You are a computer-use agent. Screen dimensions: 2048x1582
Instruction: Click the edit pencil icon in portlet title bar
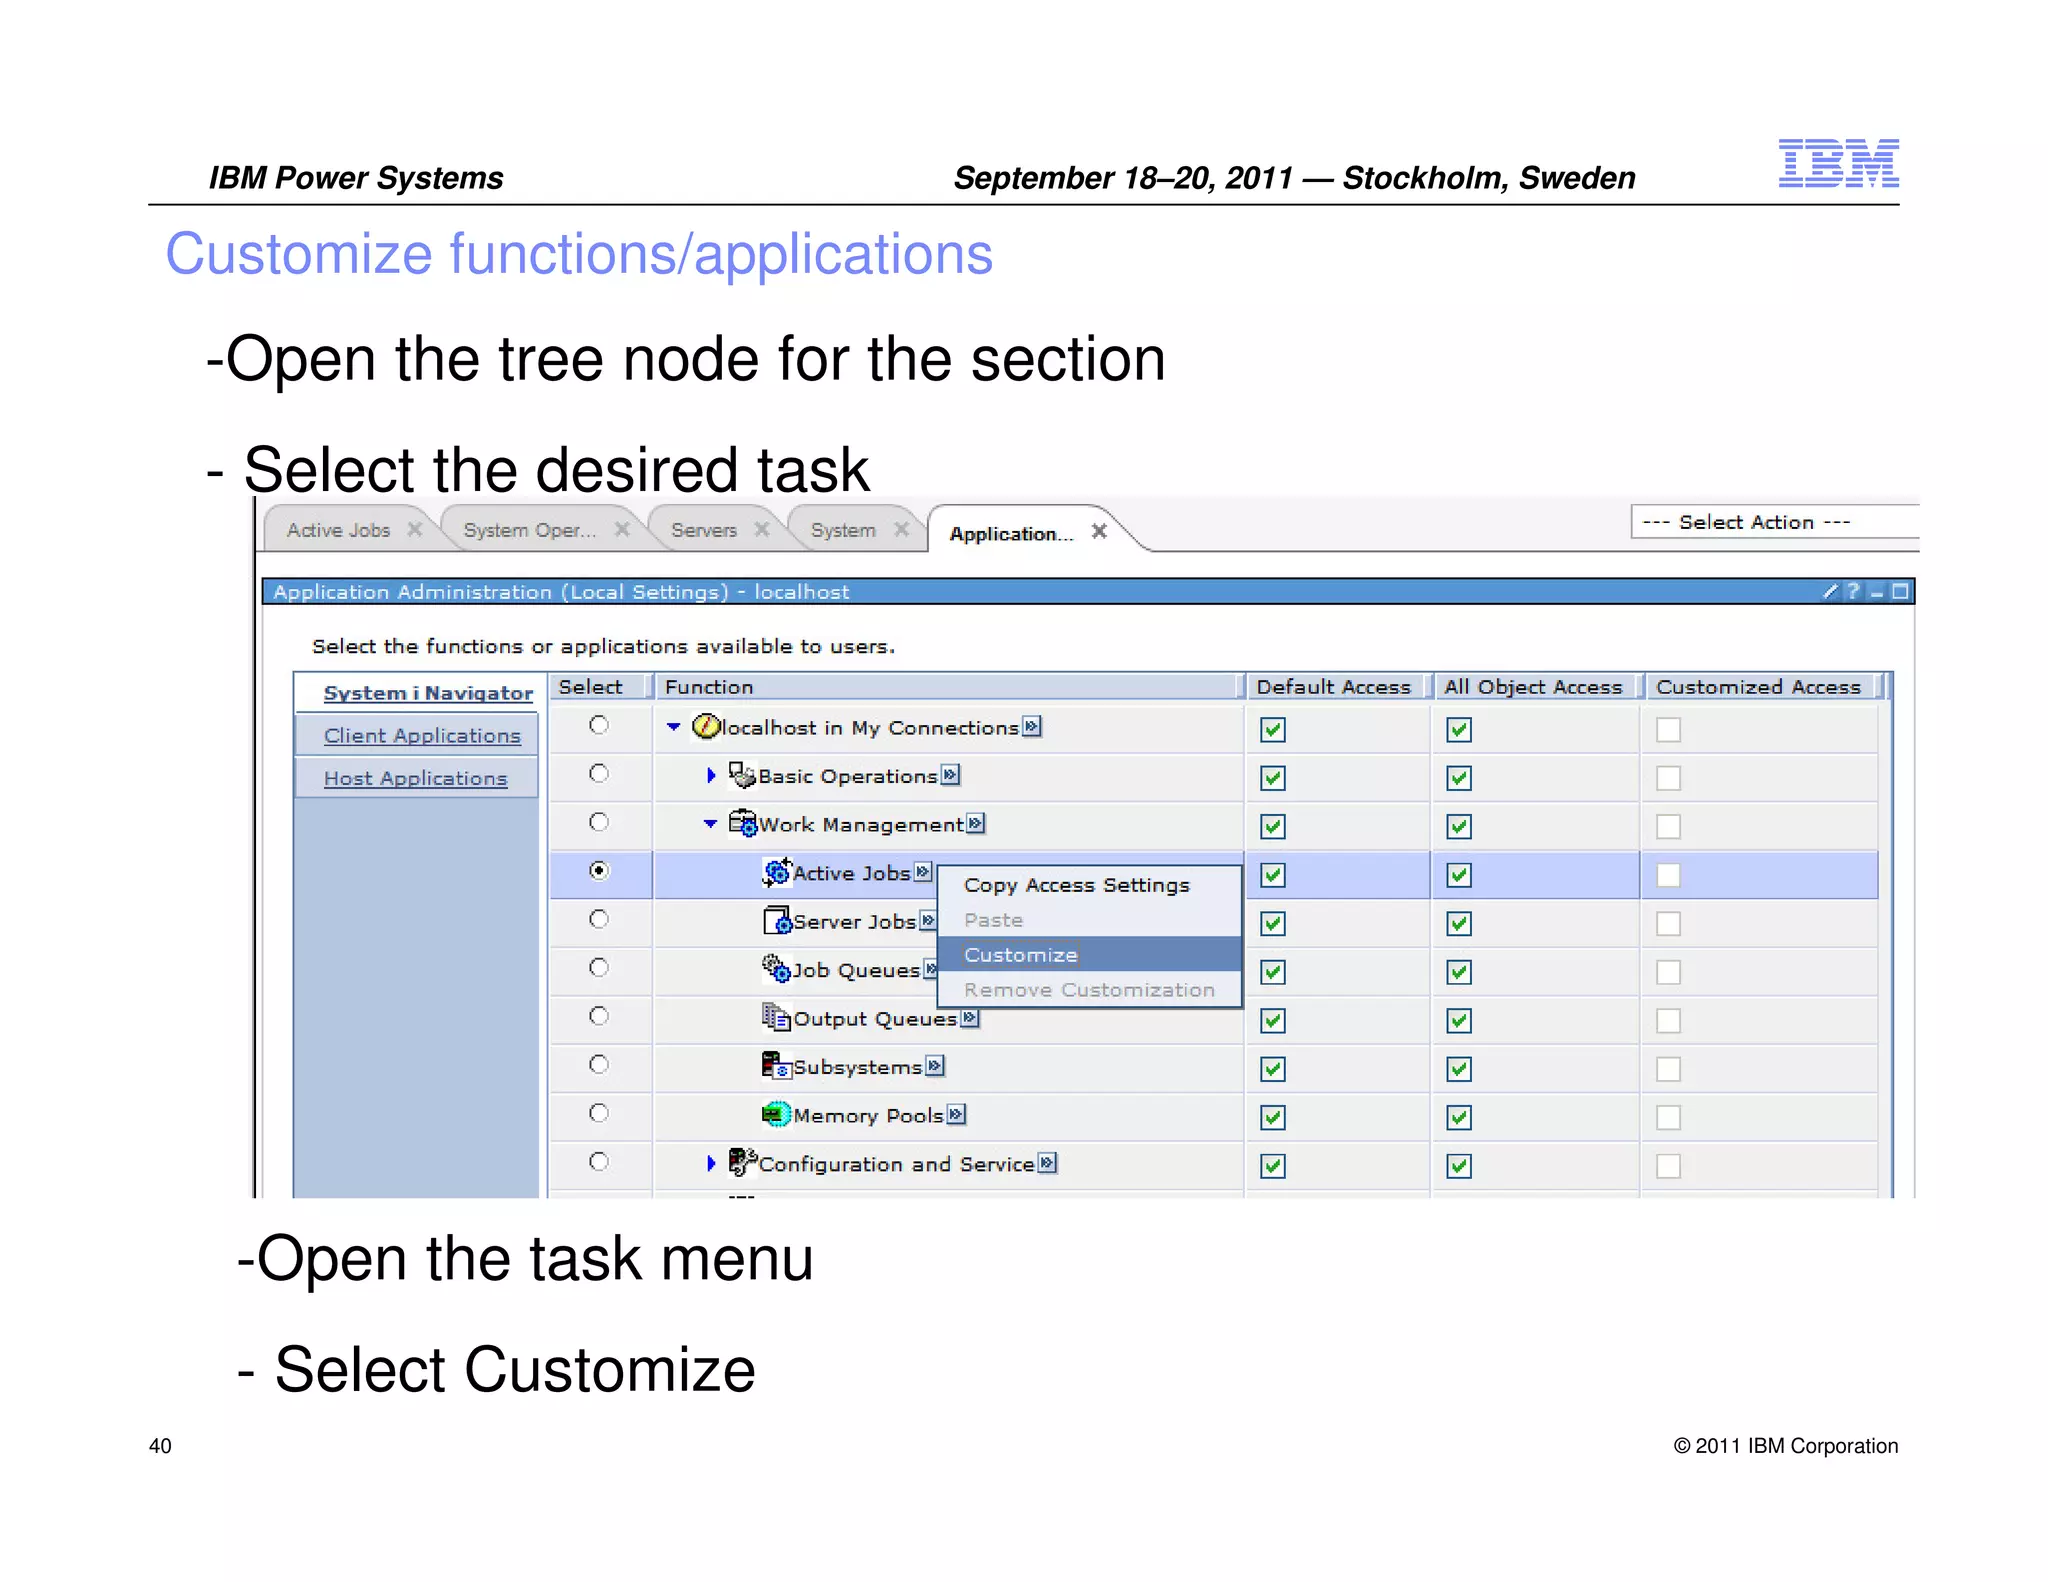pyautogui.click(x=1830, y=591)
